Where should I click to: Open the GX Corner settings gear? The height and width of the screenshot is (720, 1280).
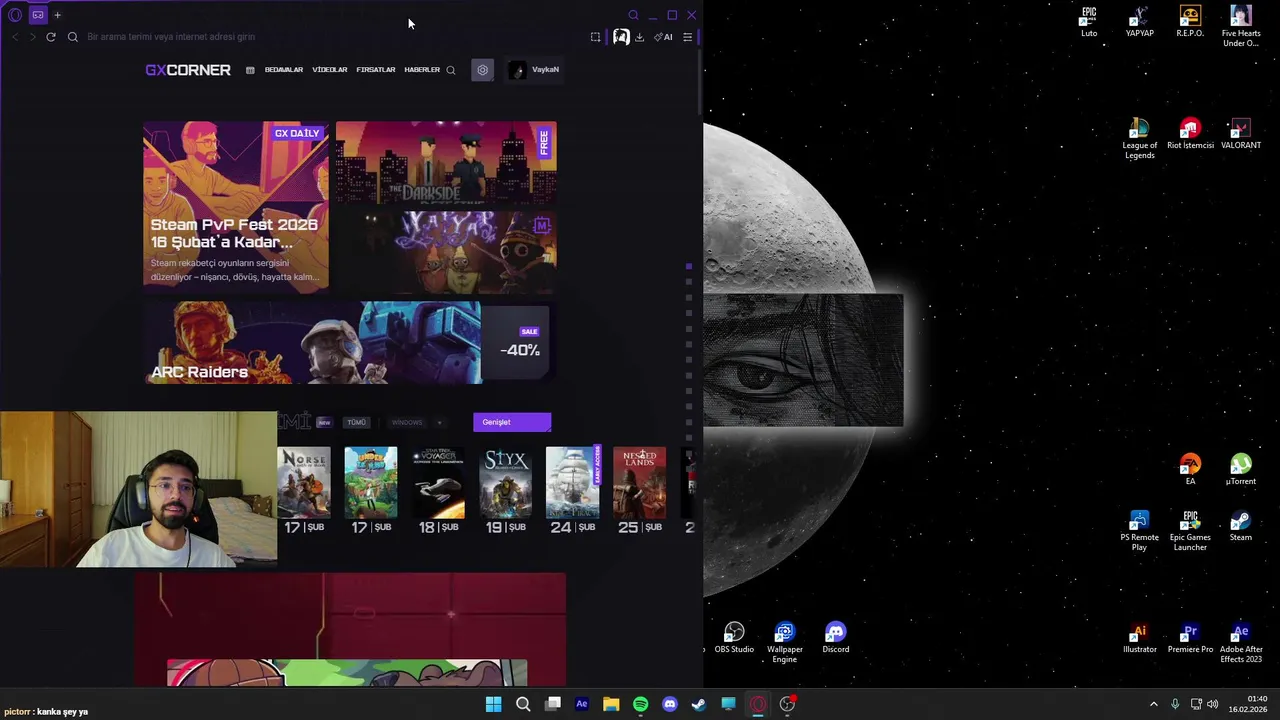(482, 70)
